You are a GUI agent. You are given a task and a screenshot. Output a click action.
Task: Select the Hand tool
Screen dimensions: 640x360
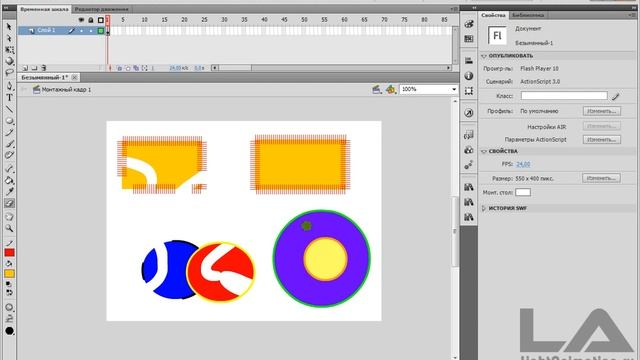click(9, 217)
